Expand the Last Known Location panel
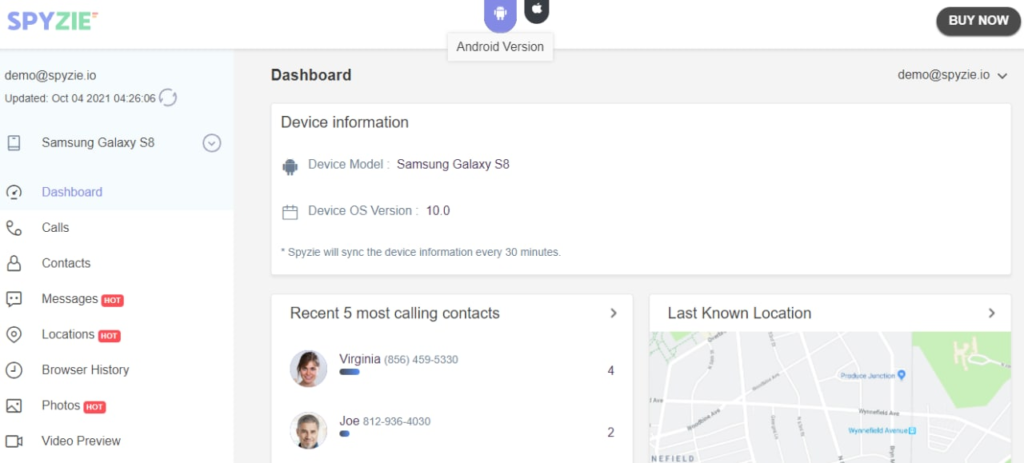1024x463 pixels. [x=991, y=313]
